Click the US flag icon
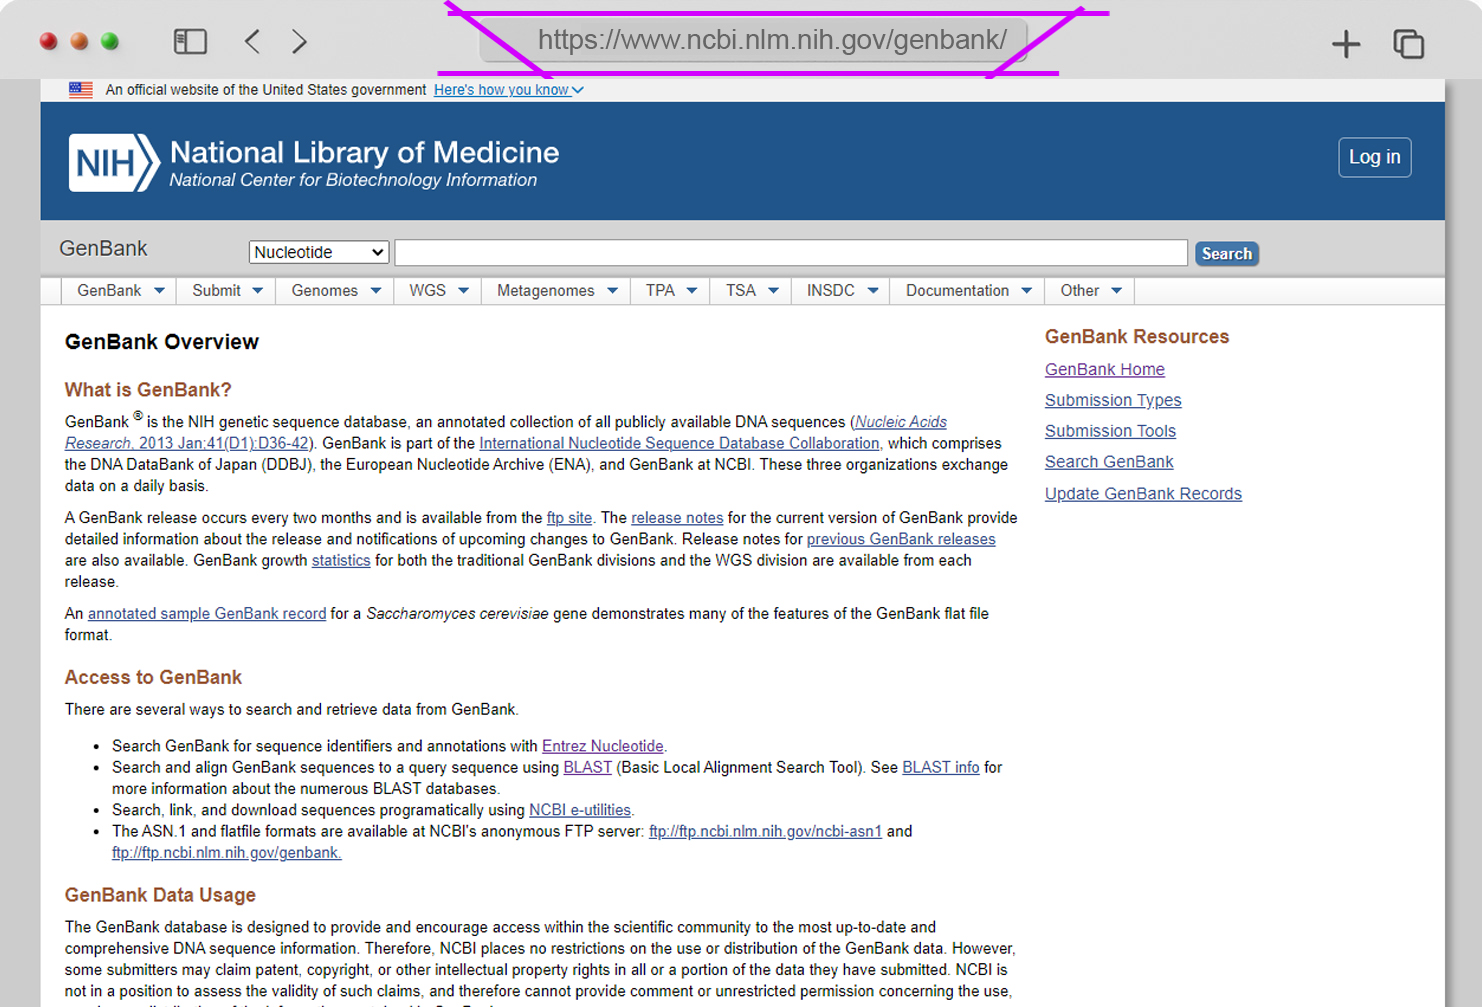1482x1007 pixels. pyautogui.click(x=81, y=90)
